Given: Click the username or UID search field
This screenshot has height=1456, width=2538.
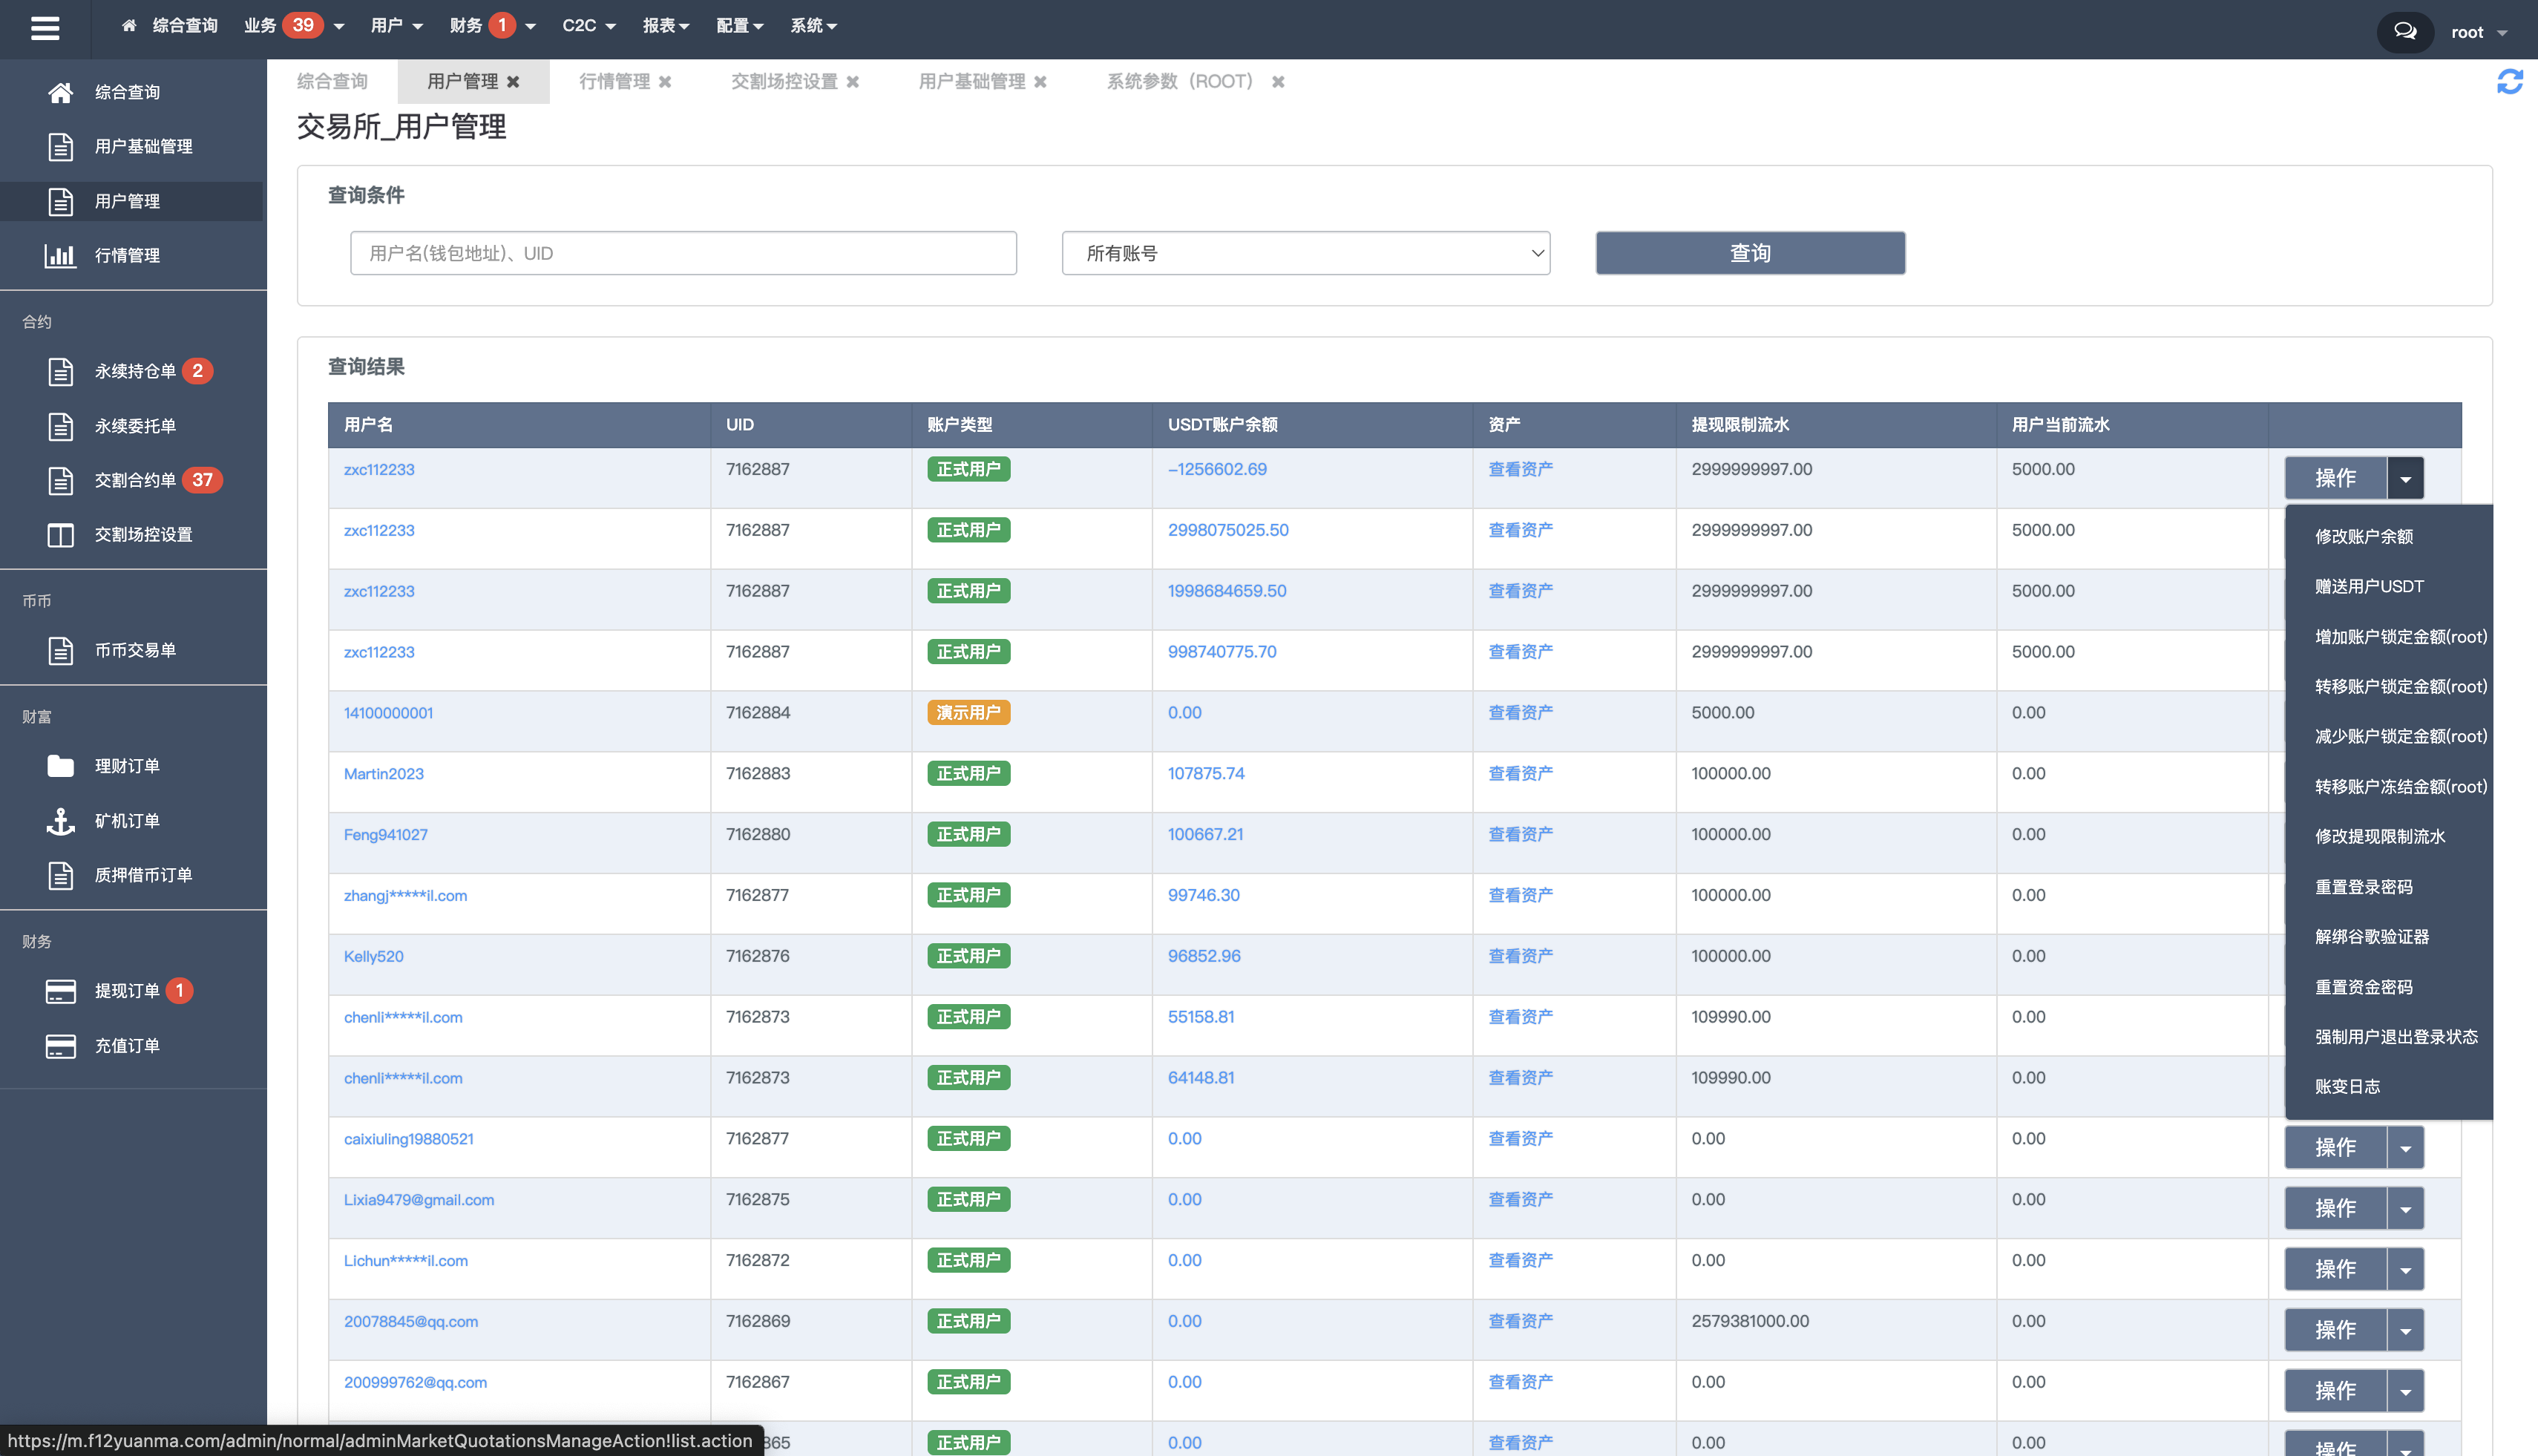Looking at the screenshot, I should pyautogui.click(x=683, y=253).
